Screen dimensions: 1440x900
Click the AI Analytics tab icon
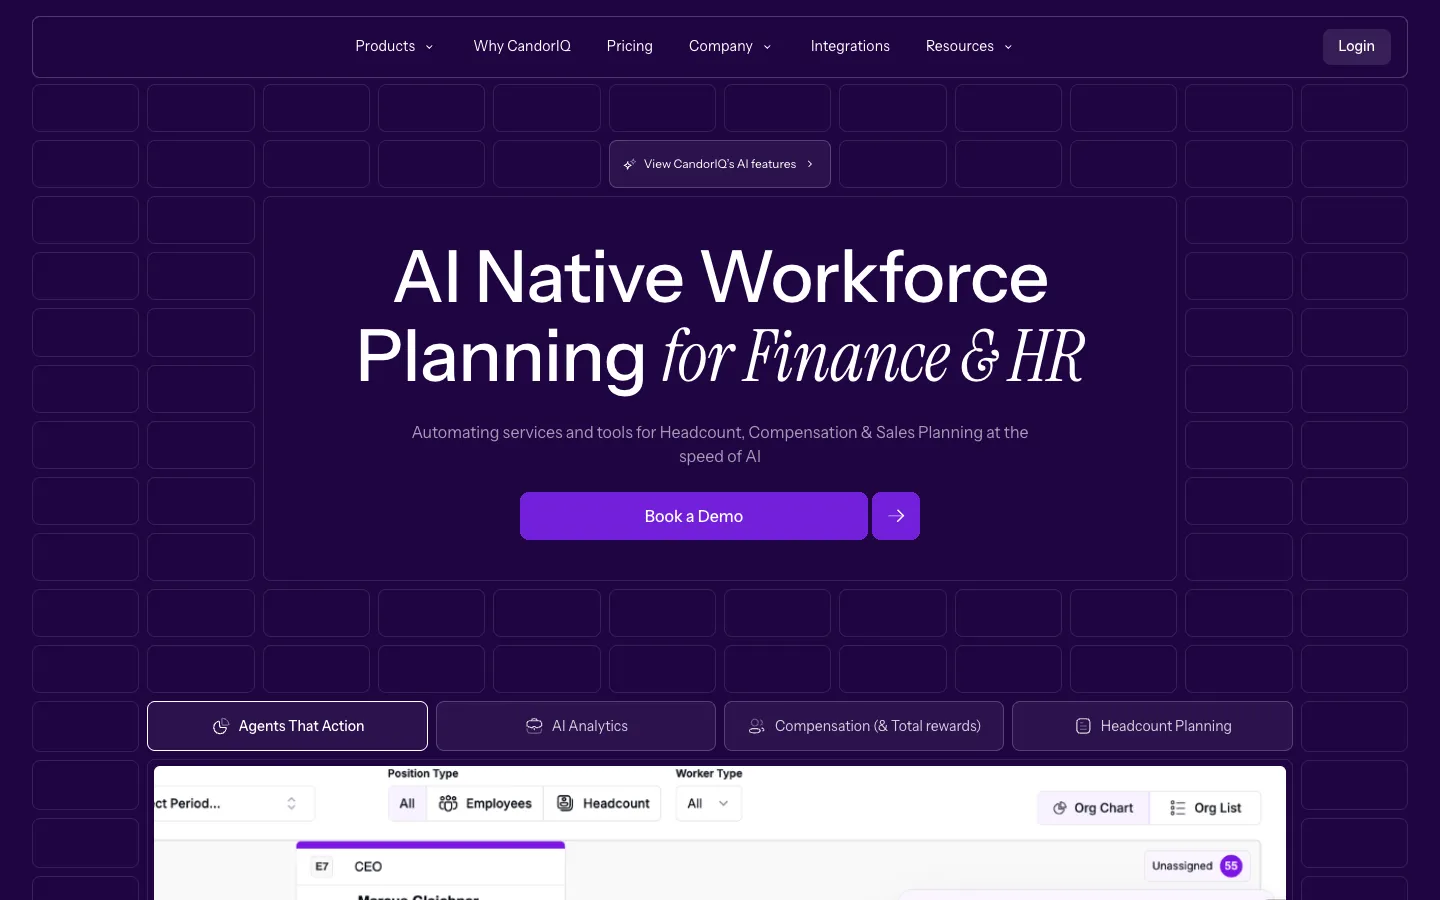pyautogui.click(x=534, y=726)
